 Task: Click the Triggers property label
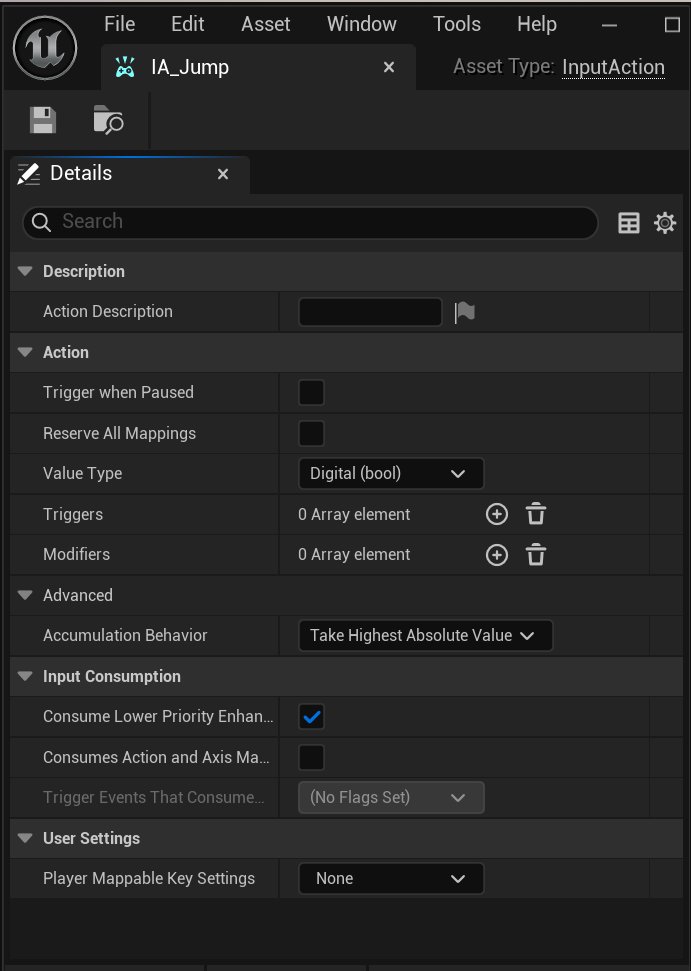click(73, 514)
